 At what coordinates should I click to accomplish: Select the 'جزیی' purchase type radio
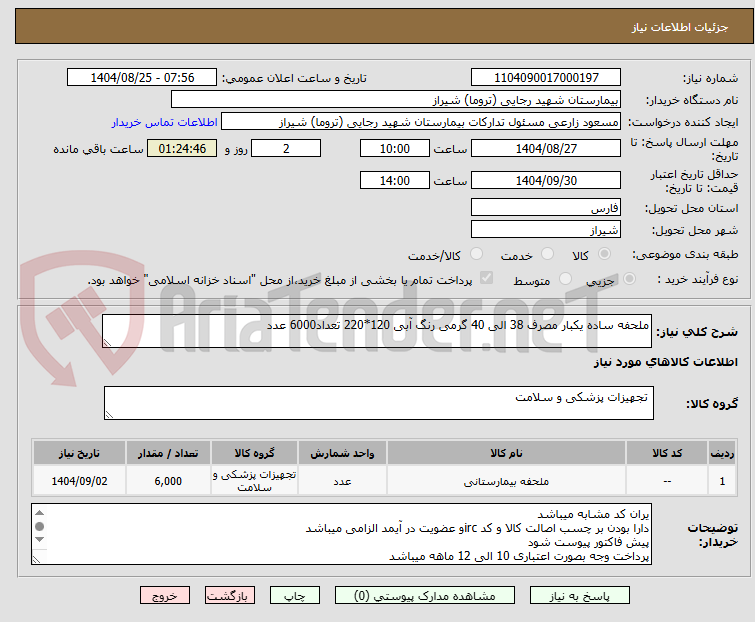[x=629, y=279]
